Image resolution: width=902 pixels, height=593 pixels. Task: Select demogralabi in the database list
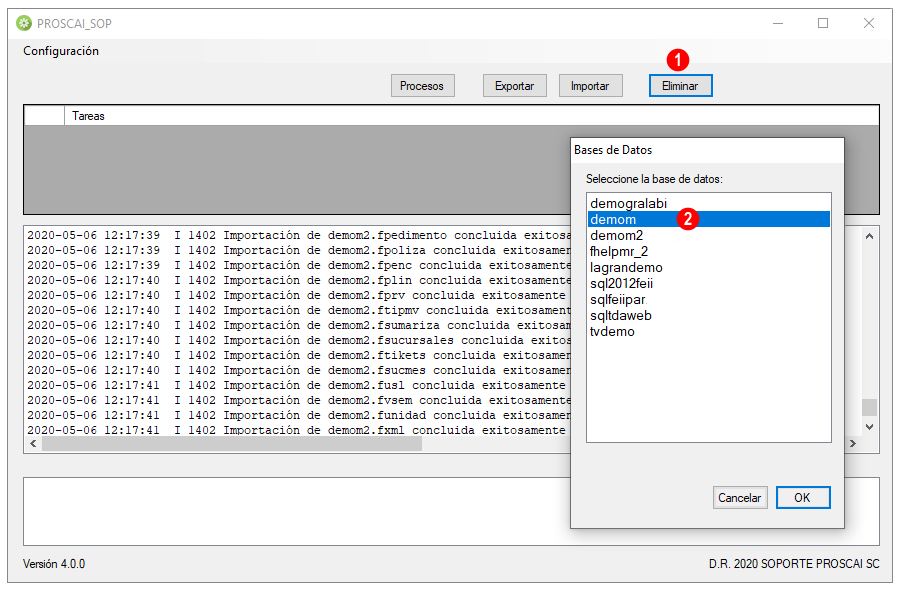(x=709, y=204)
